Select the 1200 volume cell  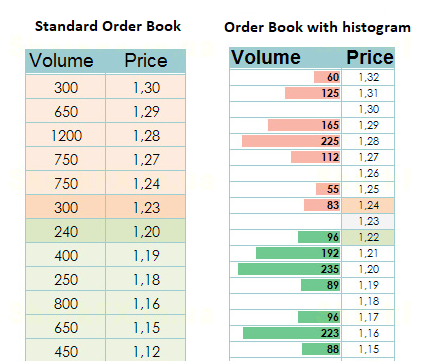[66, 135]
